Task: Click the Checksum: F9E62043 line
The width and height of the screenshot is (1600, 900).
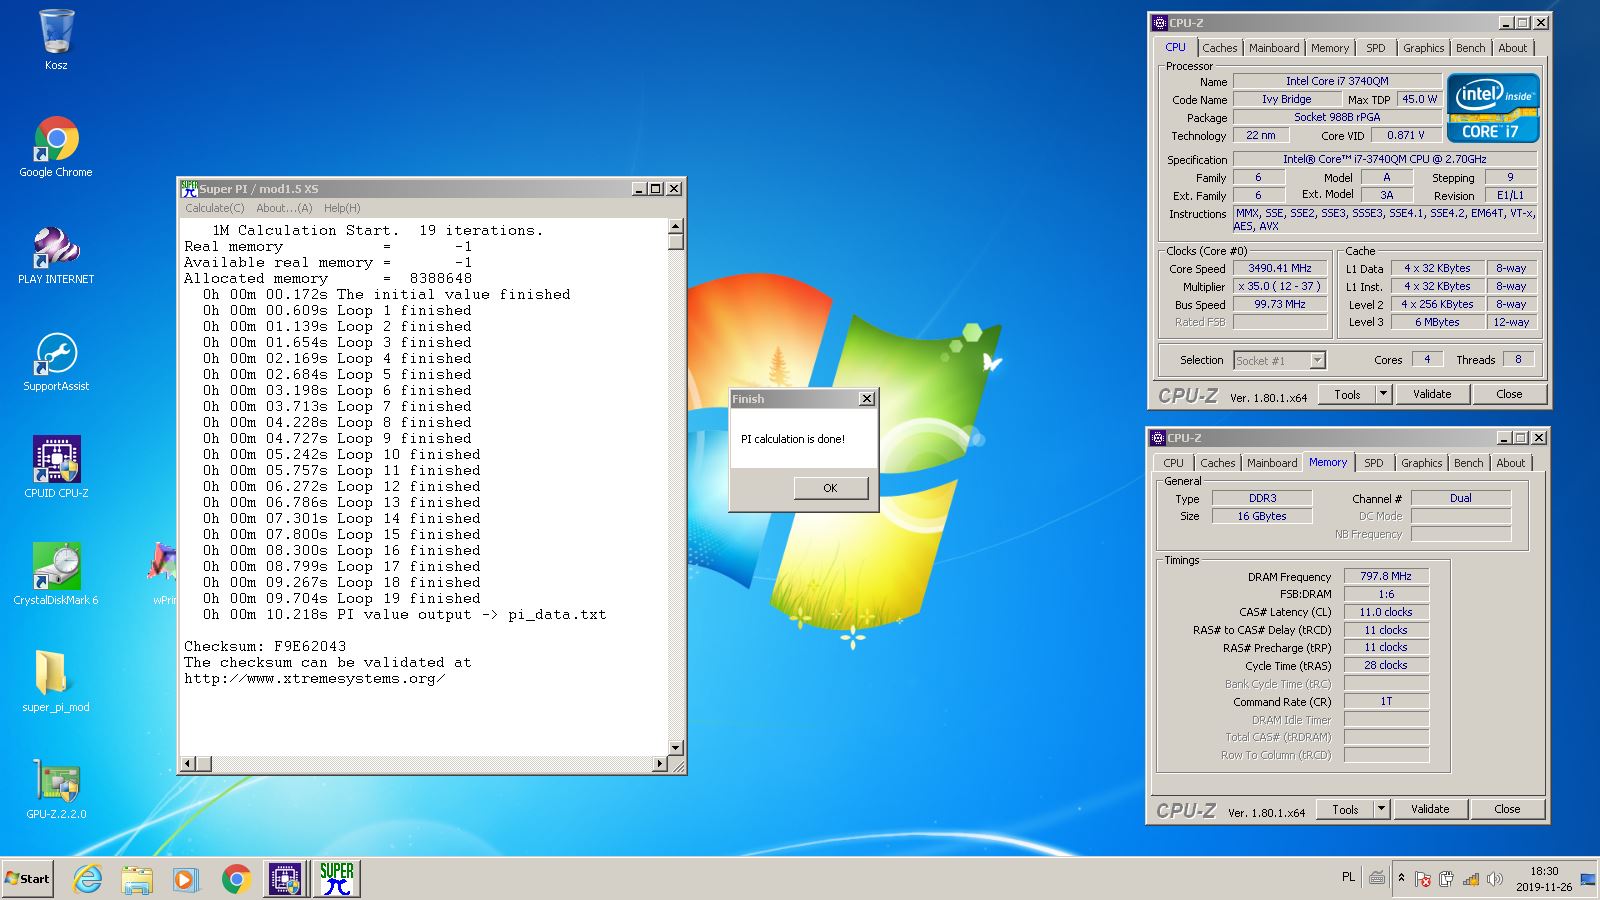Action: [x=265, y=647]
